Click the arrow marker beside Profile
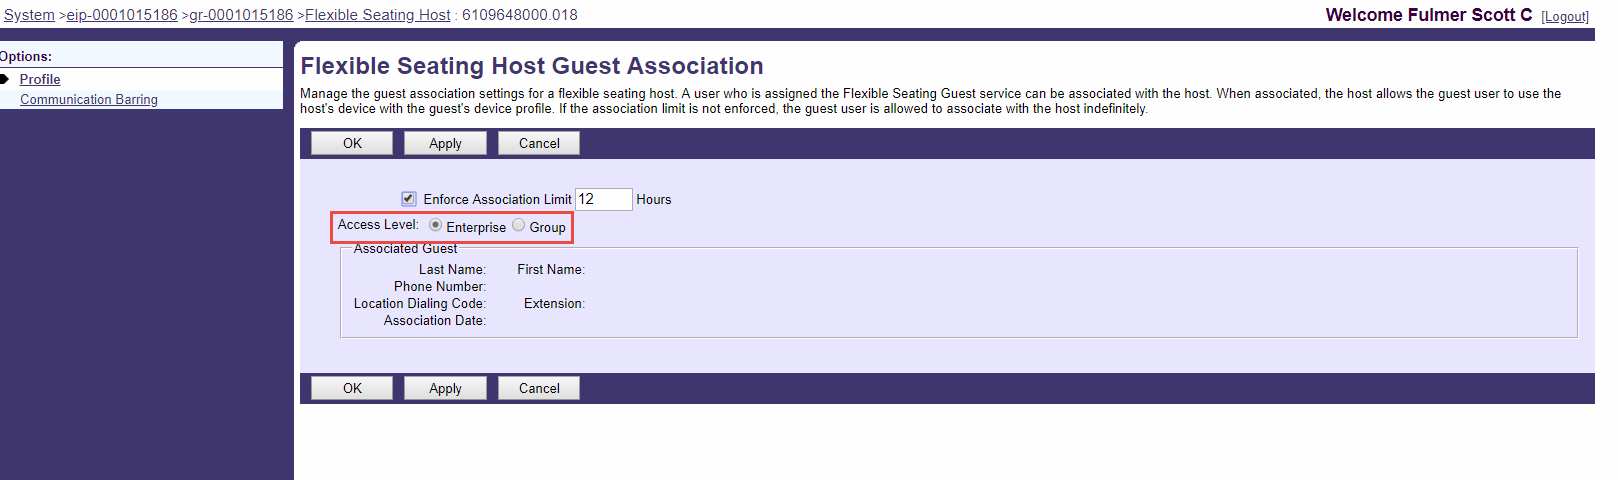This screenshot has width=1618, height=480. pos(5,79)
